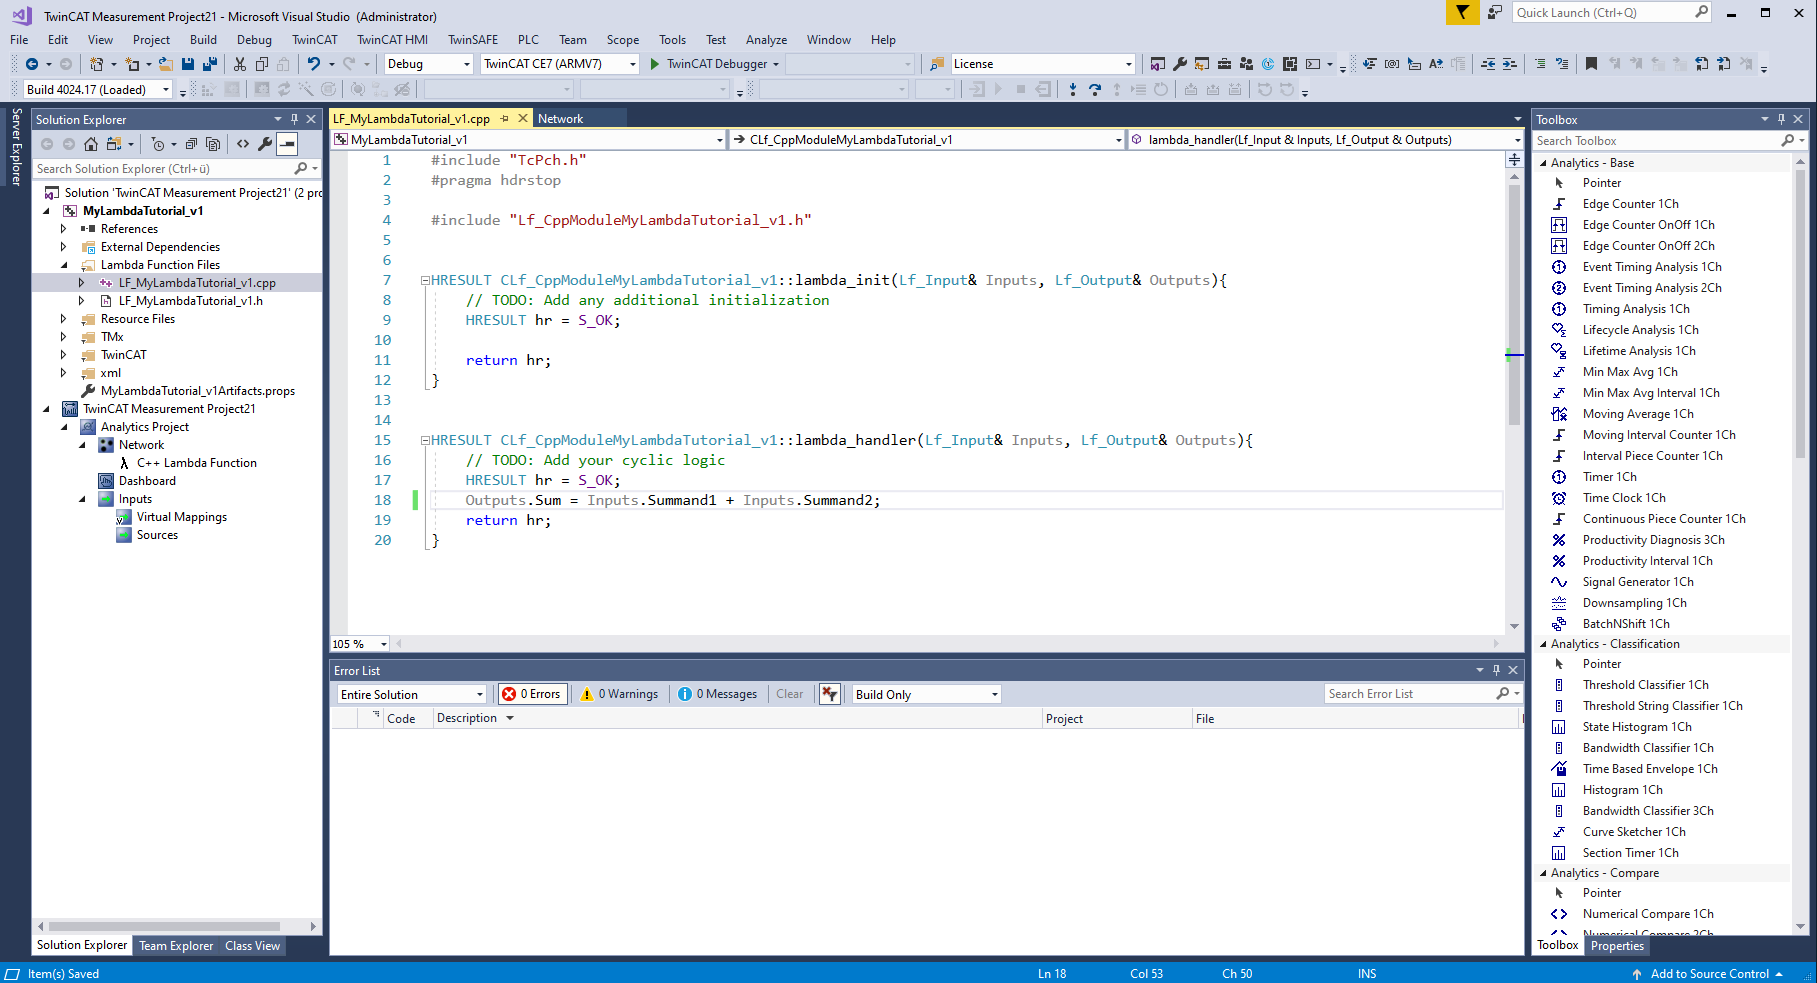The height and width of the screenshot is (983, 1817).
Task: Toggle the IntelliSense error filter icon
Action: (x=829, y=694)
